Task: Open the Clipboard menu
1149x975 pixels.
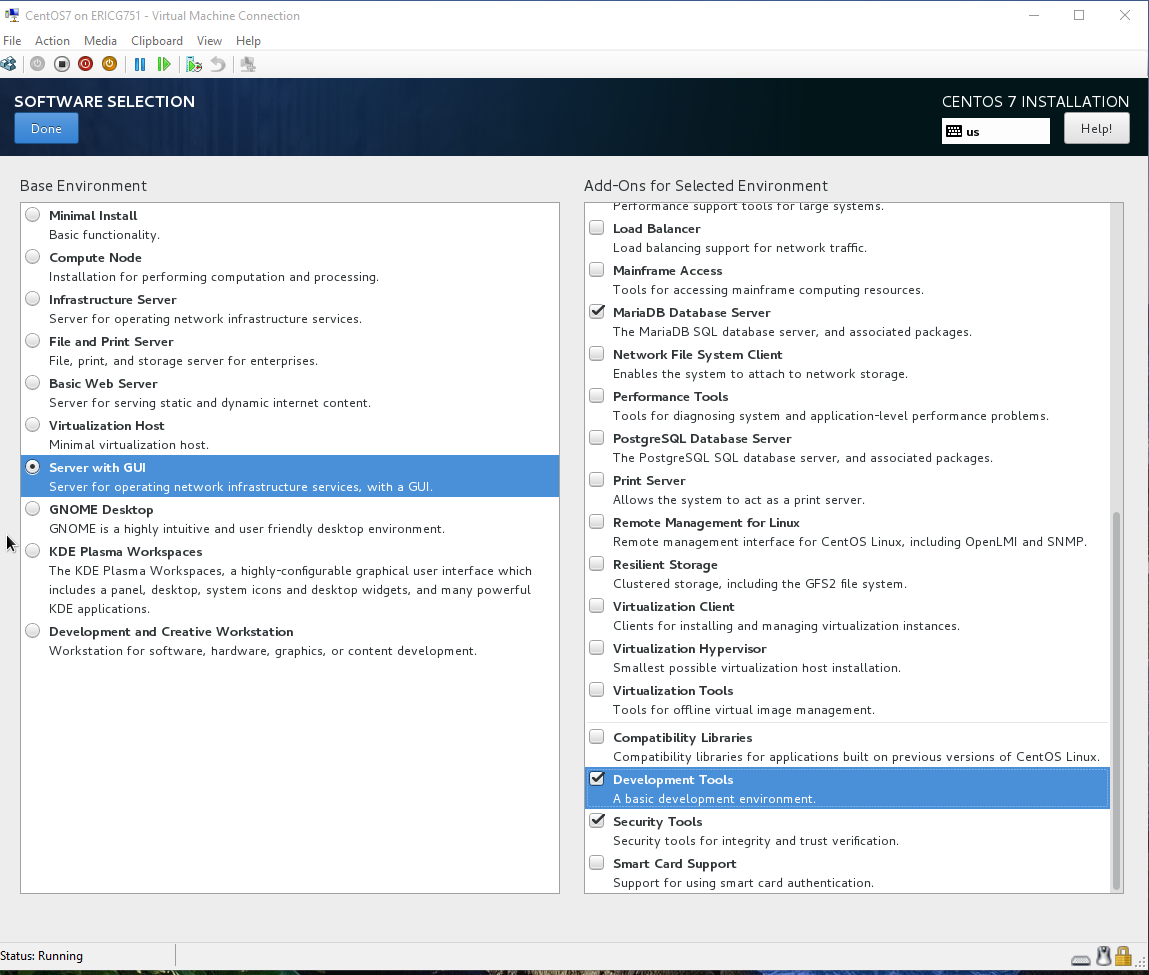Action: [157, 41]
